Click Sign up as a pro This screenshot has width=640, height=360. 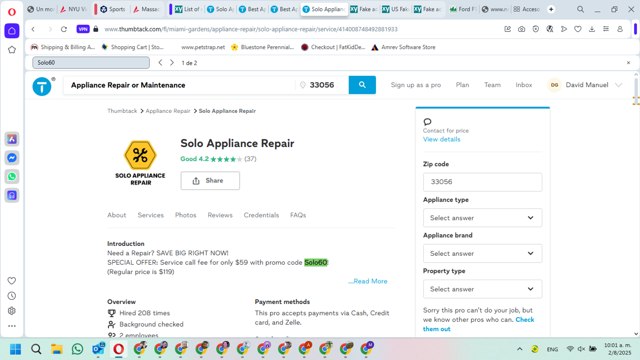pos(416,85)
